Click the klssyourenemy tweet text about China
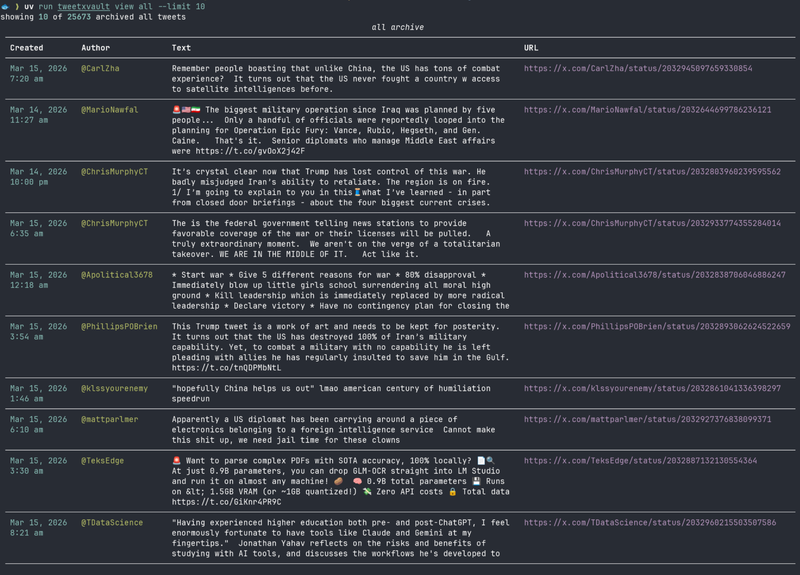This screenshot has height=575, width=800. point(331,393)
